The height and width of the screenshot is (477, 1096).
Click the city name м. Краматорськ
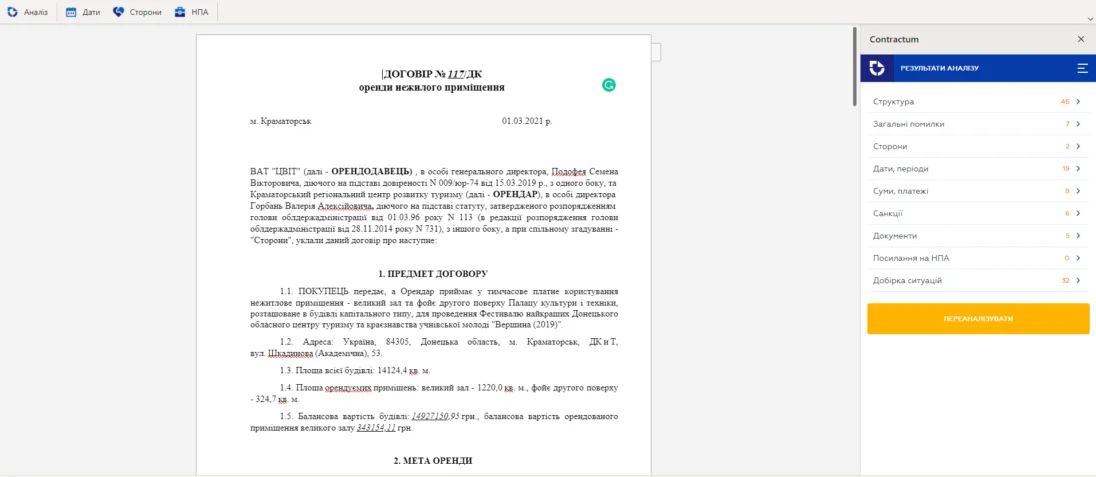pyautogui.click(x=281, y=121)
